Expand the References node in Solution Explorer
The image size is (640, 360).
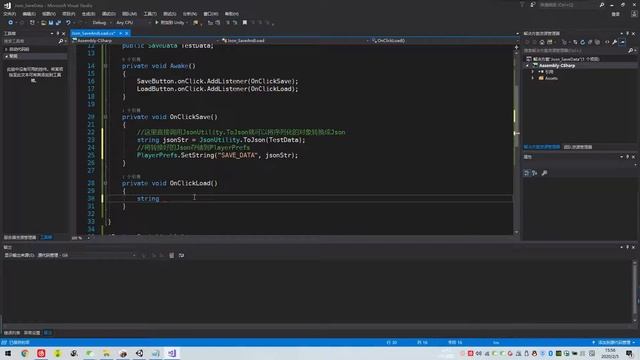tap(533, 72)
